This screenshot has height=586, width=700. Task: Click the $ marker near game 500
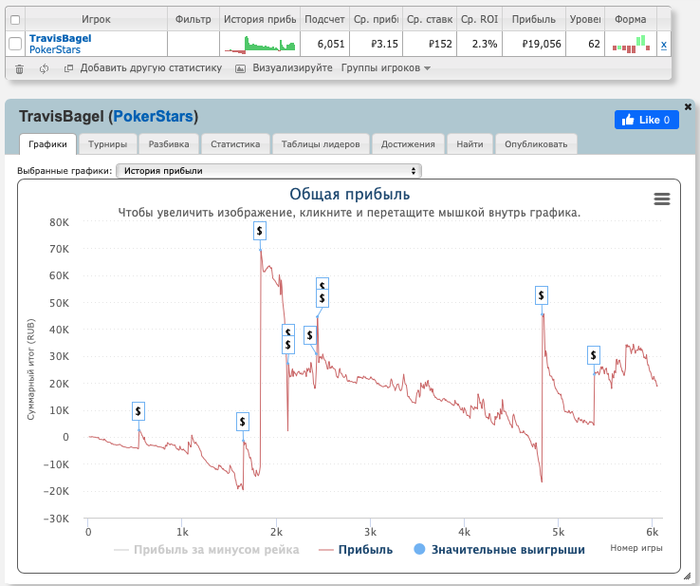138,411
